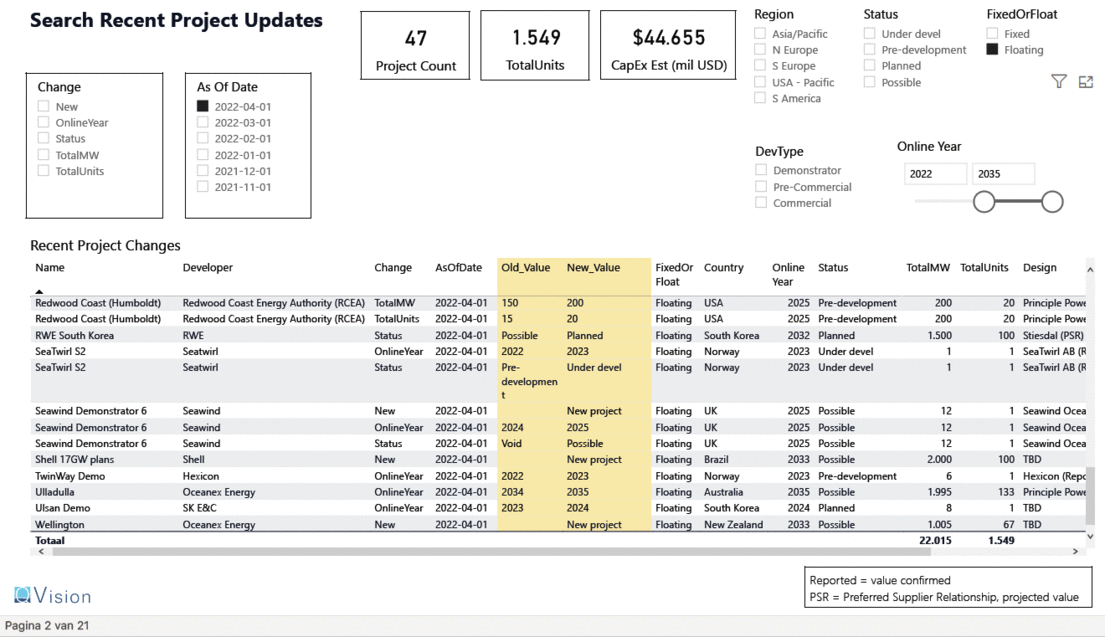This screenshot has width=1105, height=638.
Task: Click the Name column sort arrow
Action: pyautogui.click(x=39, y=291)
